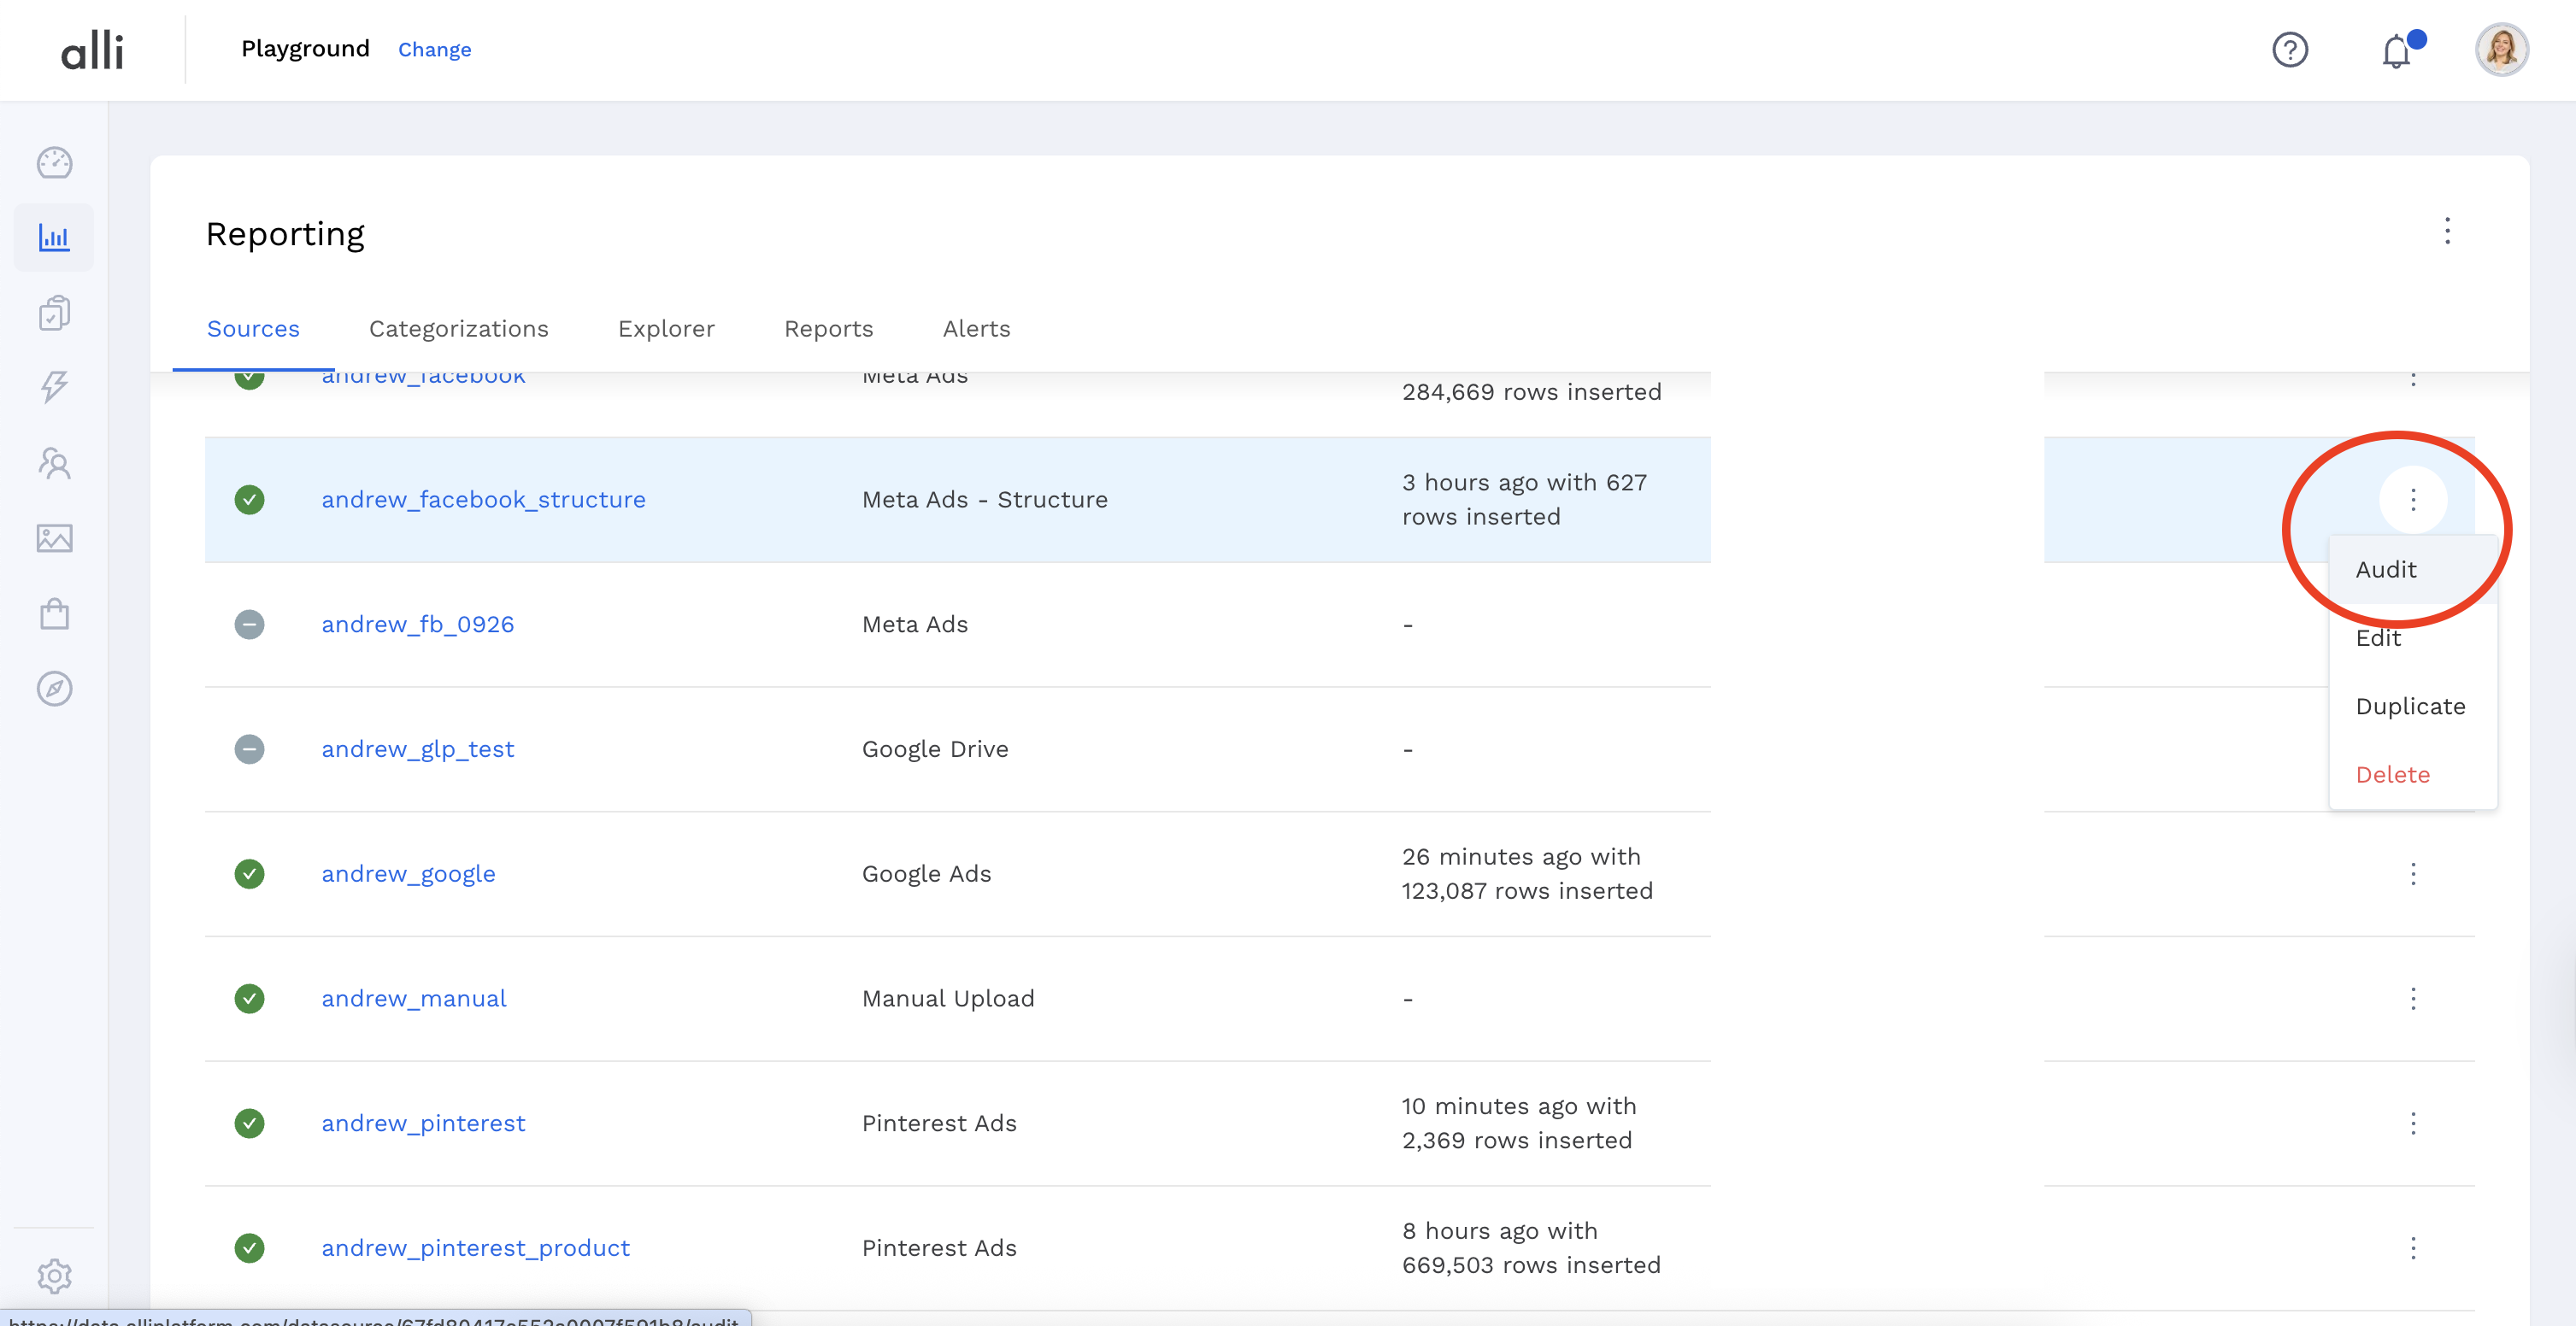Image resolution: width=2576 pixels, height=1326 pixels.
Task: Open the dashboard gauge sidebar icon
Action: pyautogui.click(x=54, y=163)
